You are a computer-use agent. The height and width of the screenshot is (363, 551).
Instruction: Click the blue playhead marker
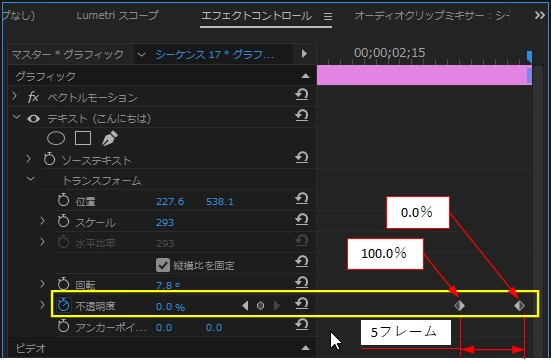(x=529, y=57)
